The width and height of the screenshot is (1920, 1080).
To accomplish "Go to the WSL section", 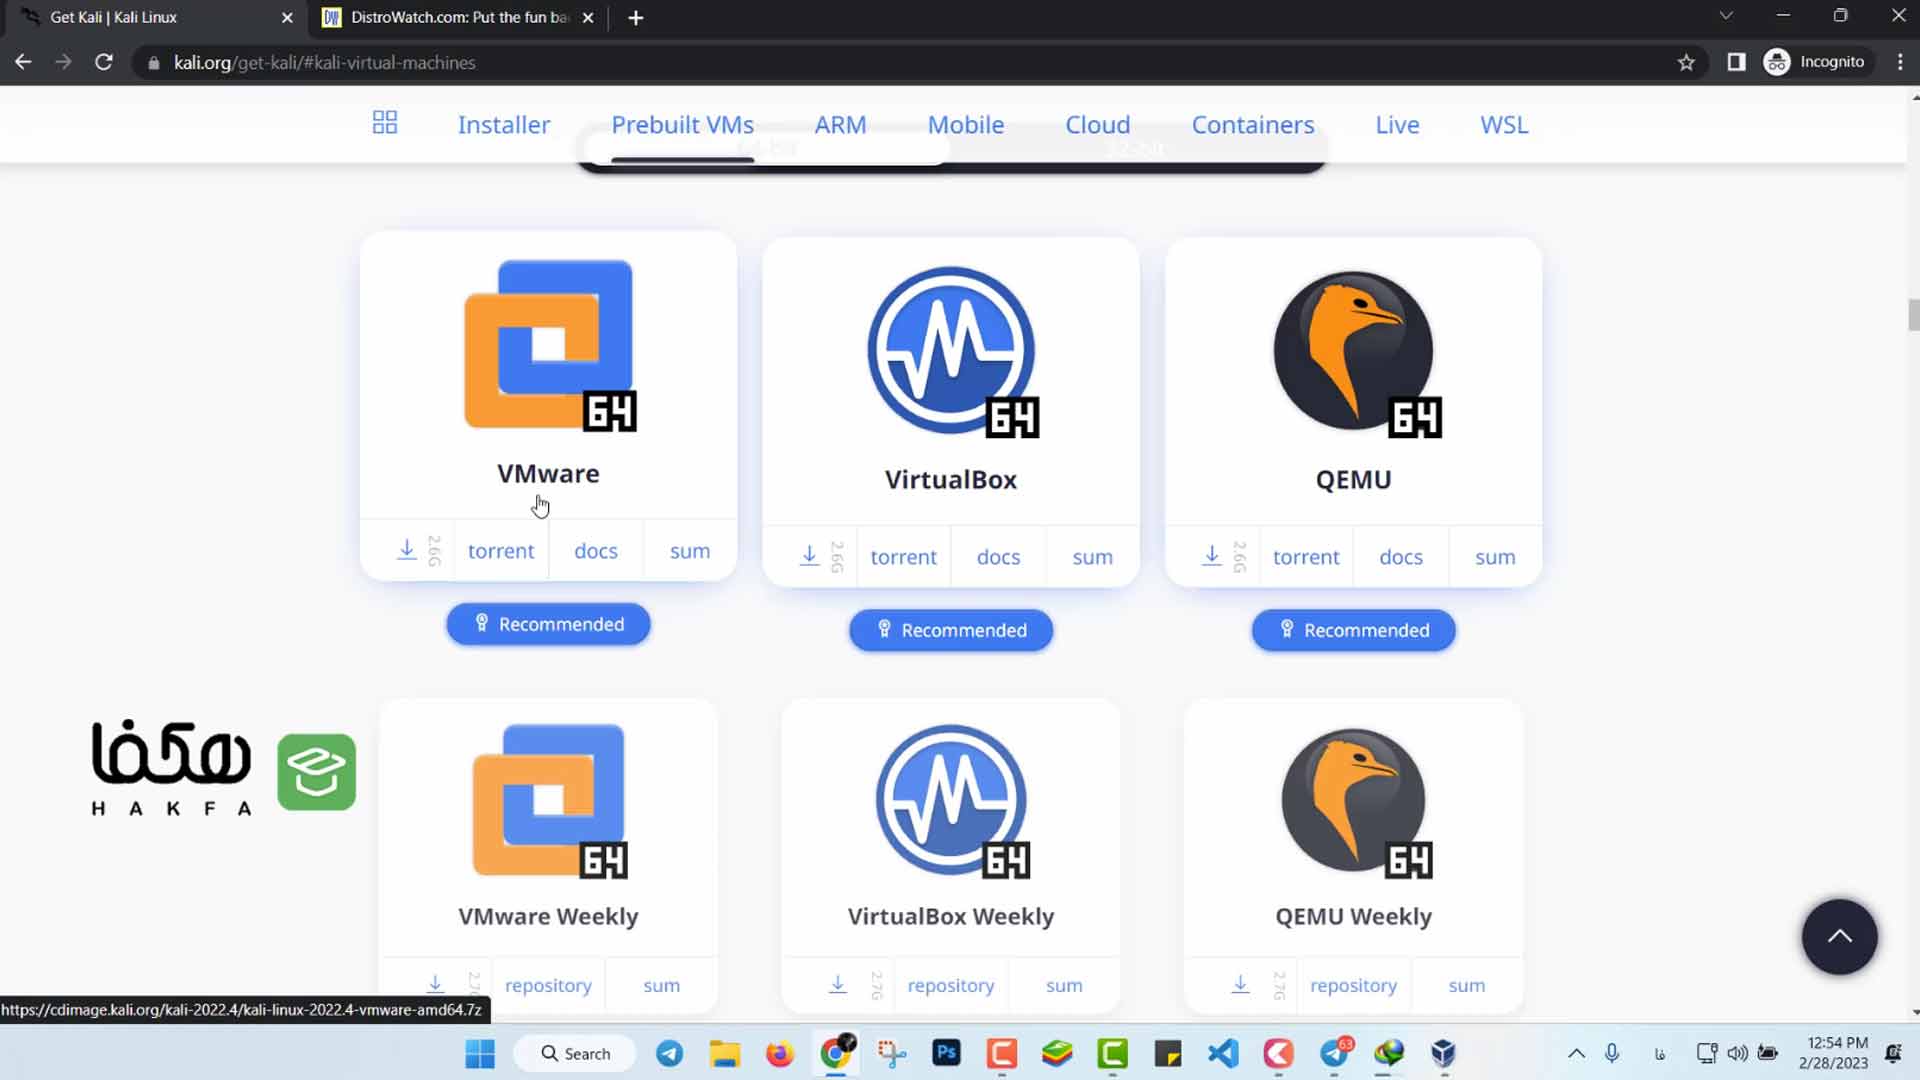I will (1504, 125).
